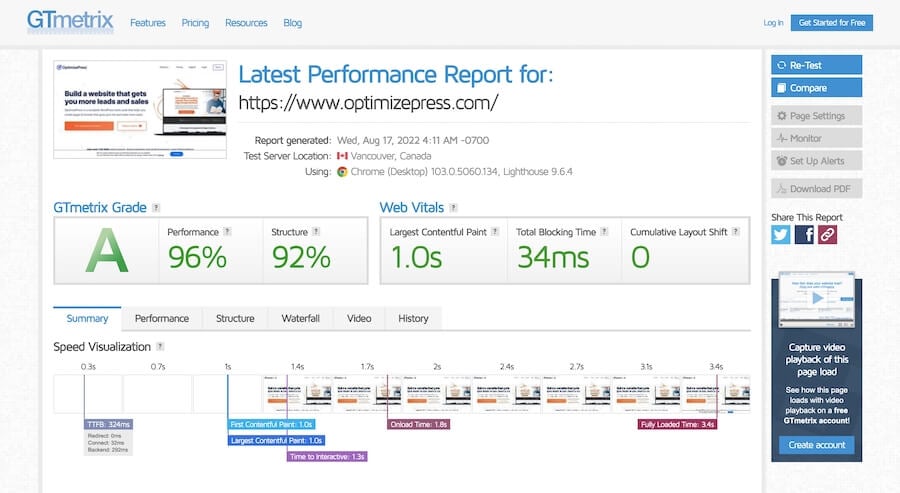Click the Web Vitals heading
This screenshot has width=900, height=493.
412,208
